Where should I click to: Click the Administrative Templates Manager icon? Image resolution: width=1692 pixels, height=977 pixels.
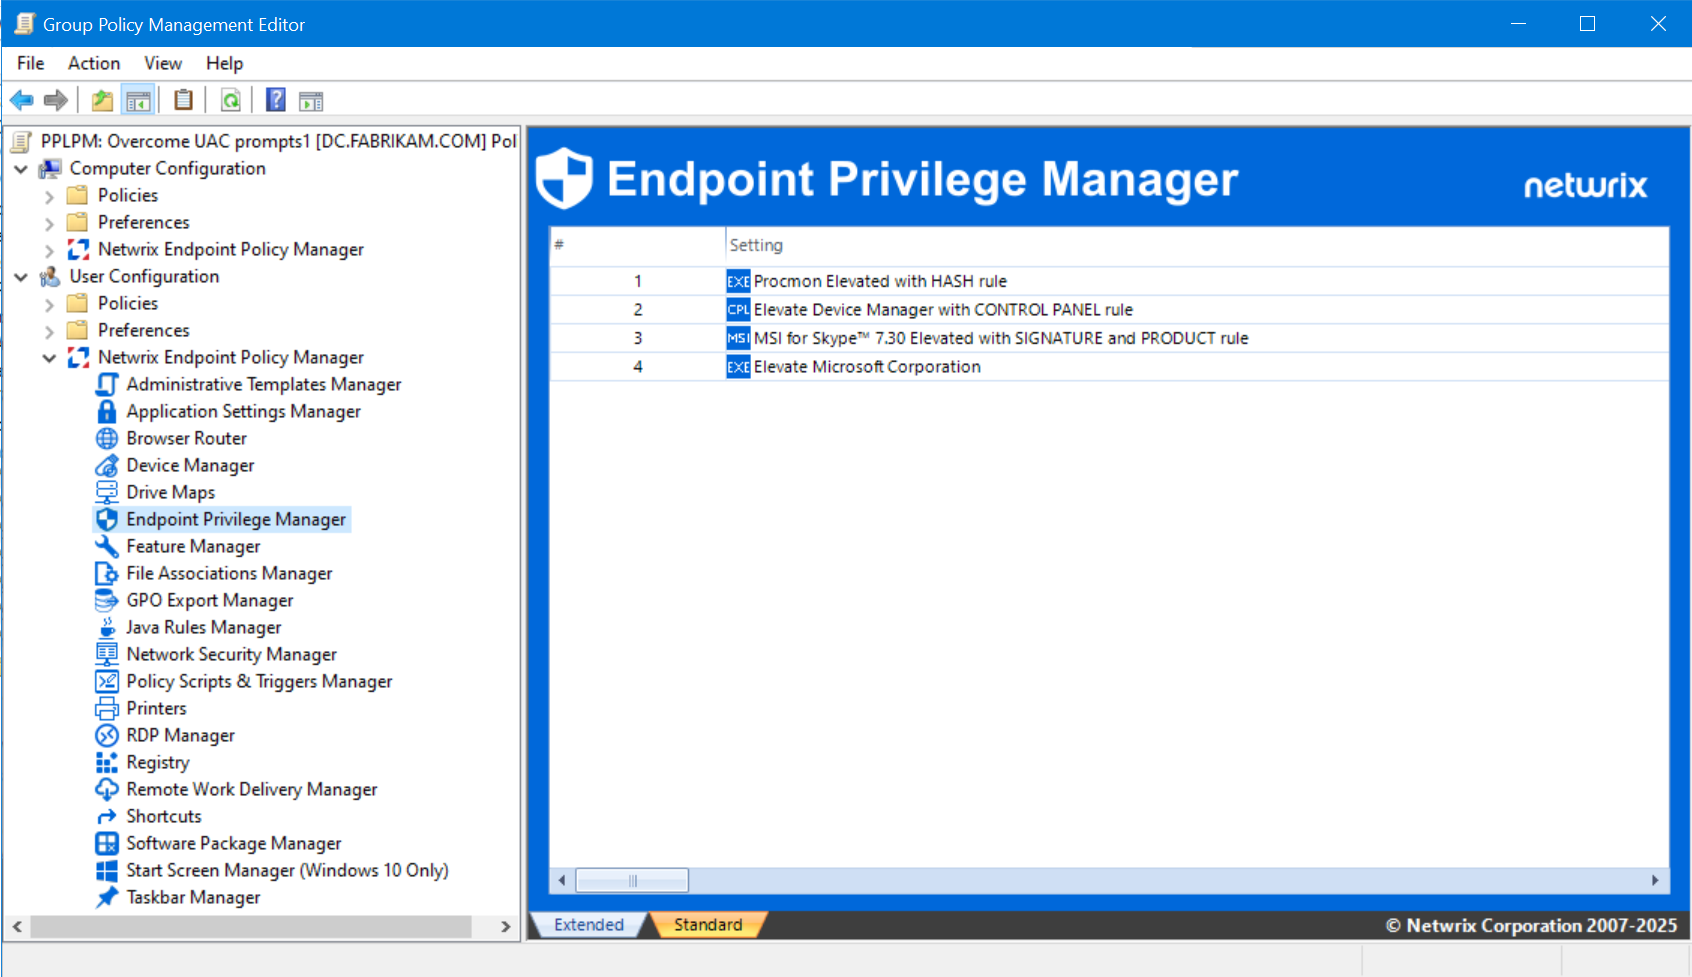pos(107,384)
